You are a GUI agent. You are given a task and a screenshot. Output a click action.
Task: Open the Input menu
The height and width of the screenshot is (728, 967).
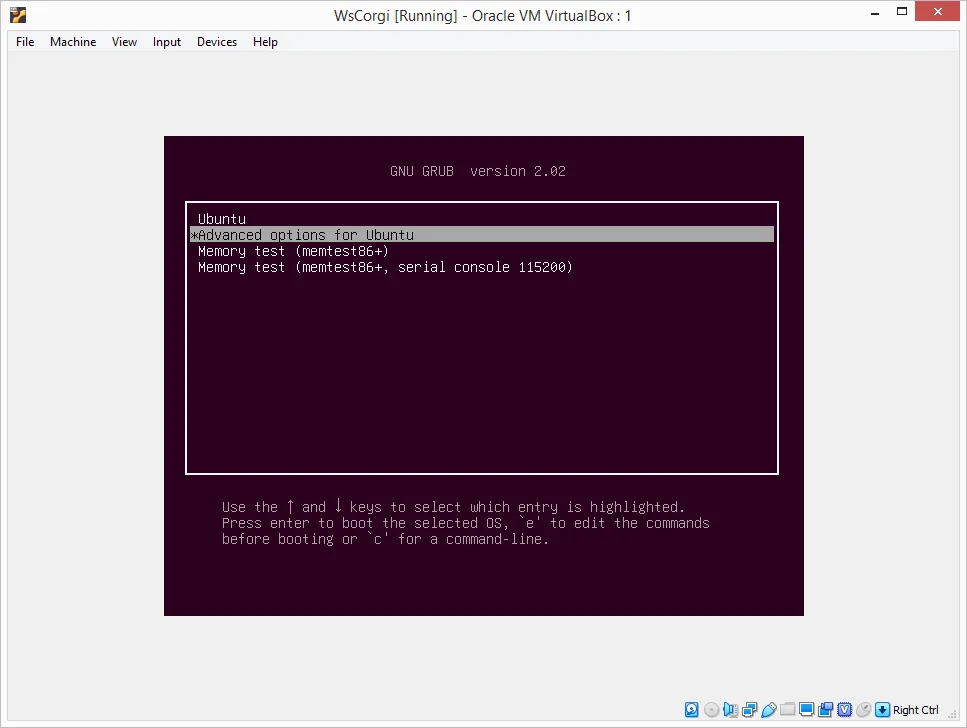(167, 42)
